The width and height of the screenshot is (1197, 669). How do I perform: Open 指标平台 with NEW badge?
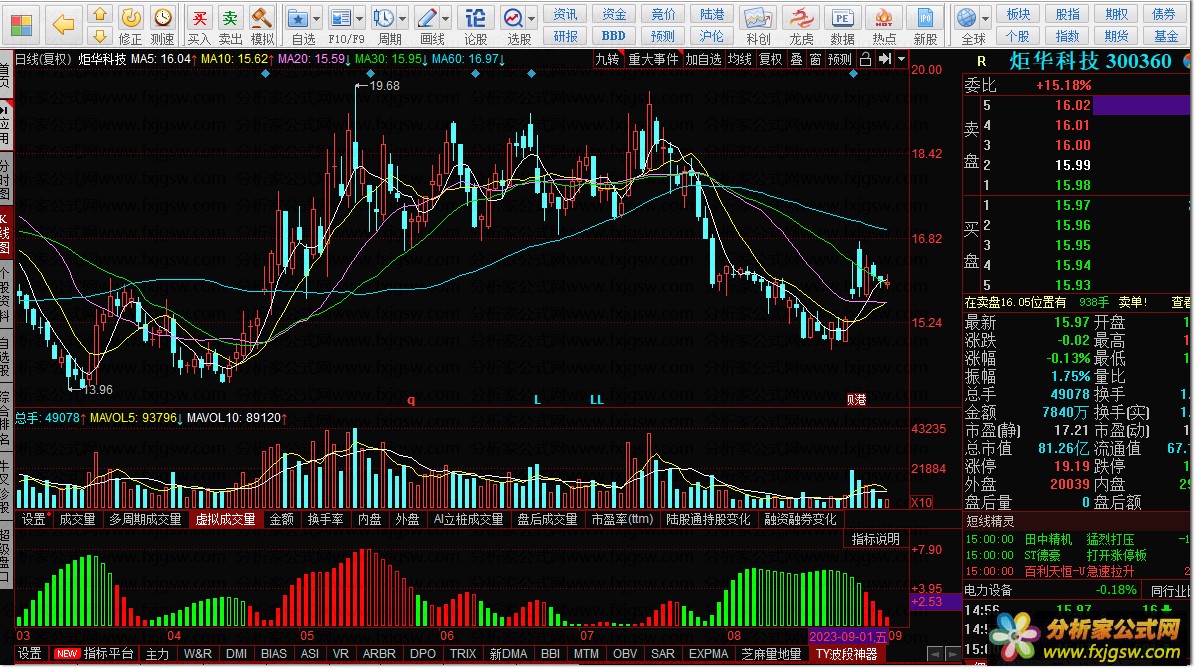pos(94,654)
